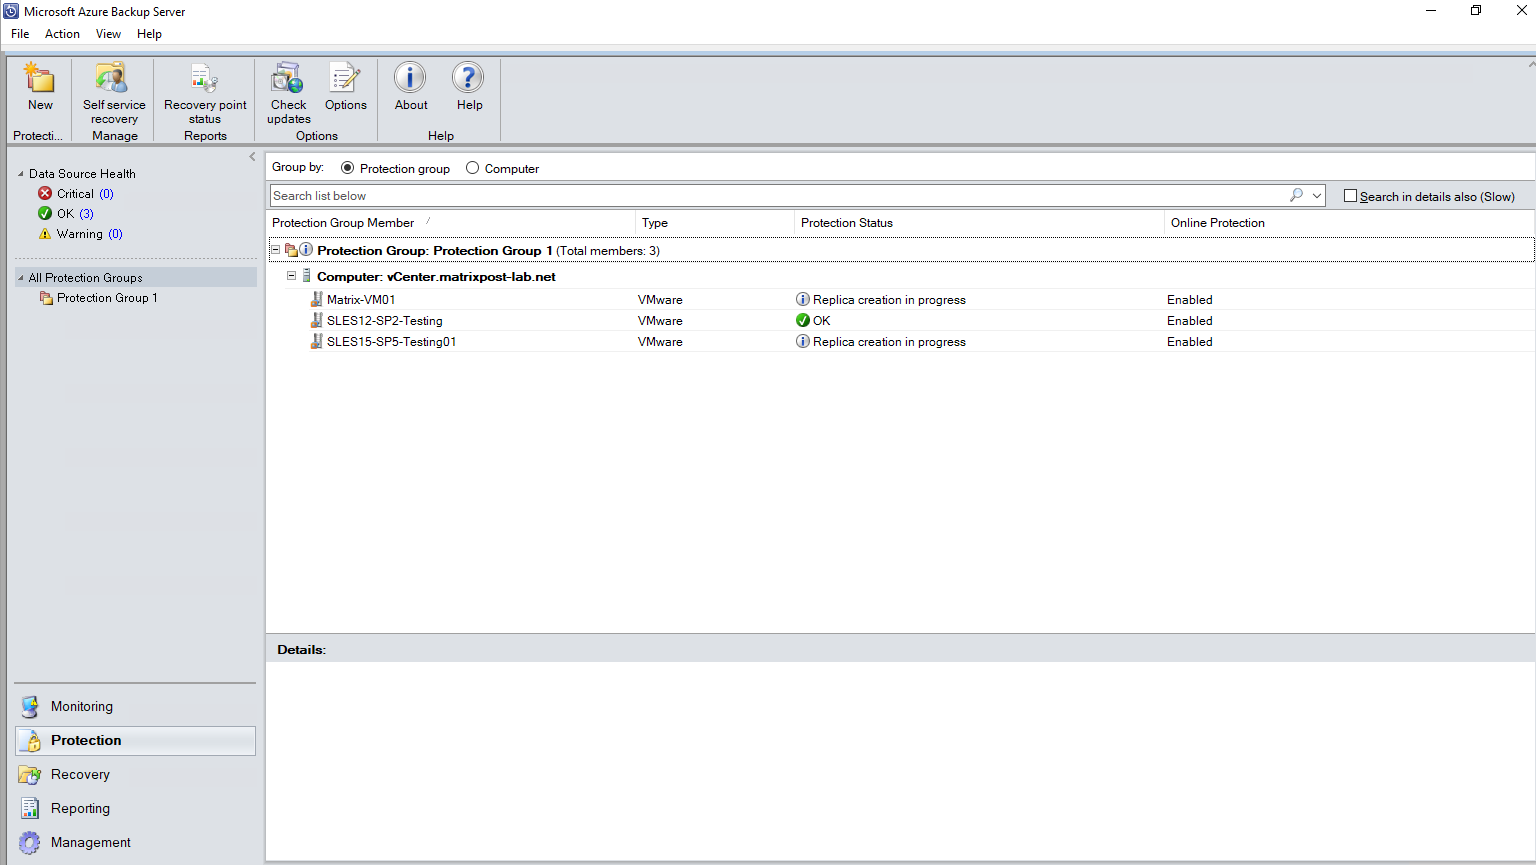1536x865 pixels.
Task: Click the Critical (0) count link
Action: coord(106,194)
